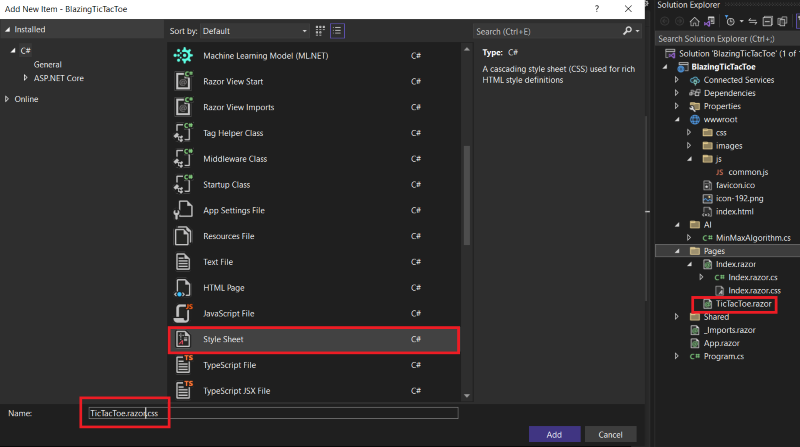Choose JavaScript File template
Viewport: 800px width, 447px height.
314,313
